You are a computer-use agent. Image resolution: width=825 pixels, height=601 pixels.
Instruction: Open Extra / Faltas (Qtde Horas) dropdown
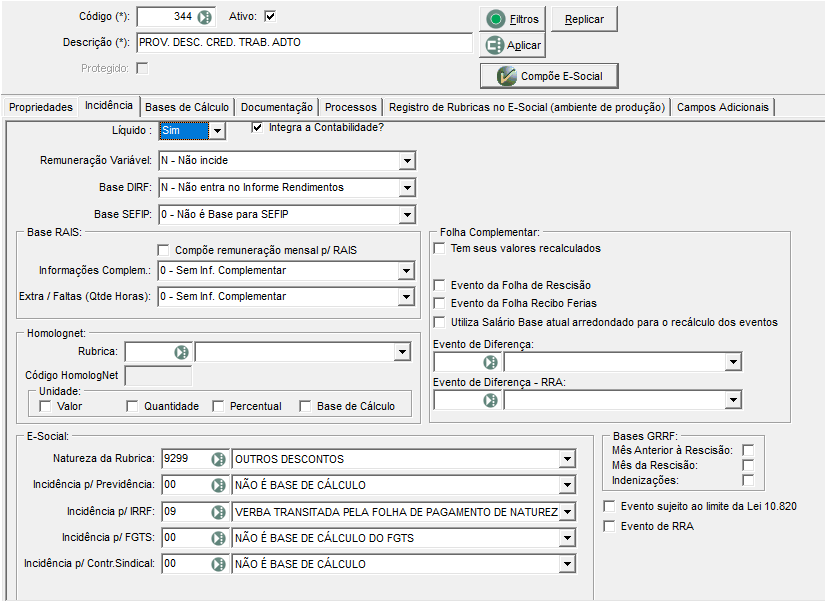pyautogui.click(x=406, y=297)
